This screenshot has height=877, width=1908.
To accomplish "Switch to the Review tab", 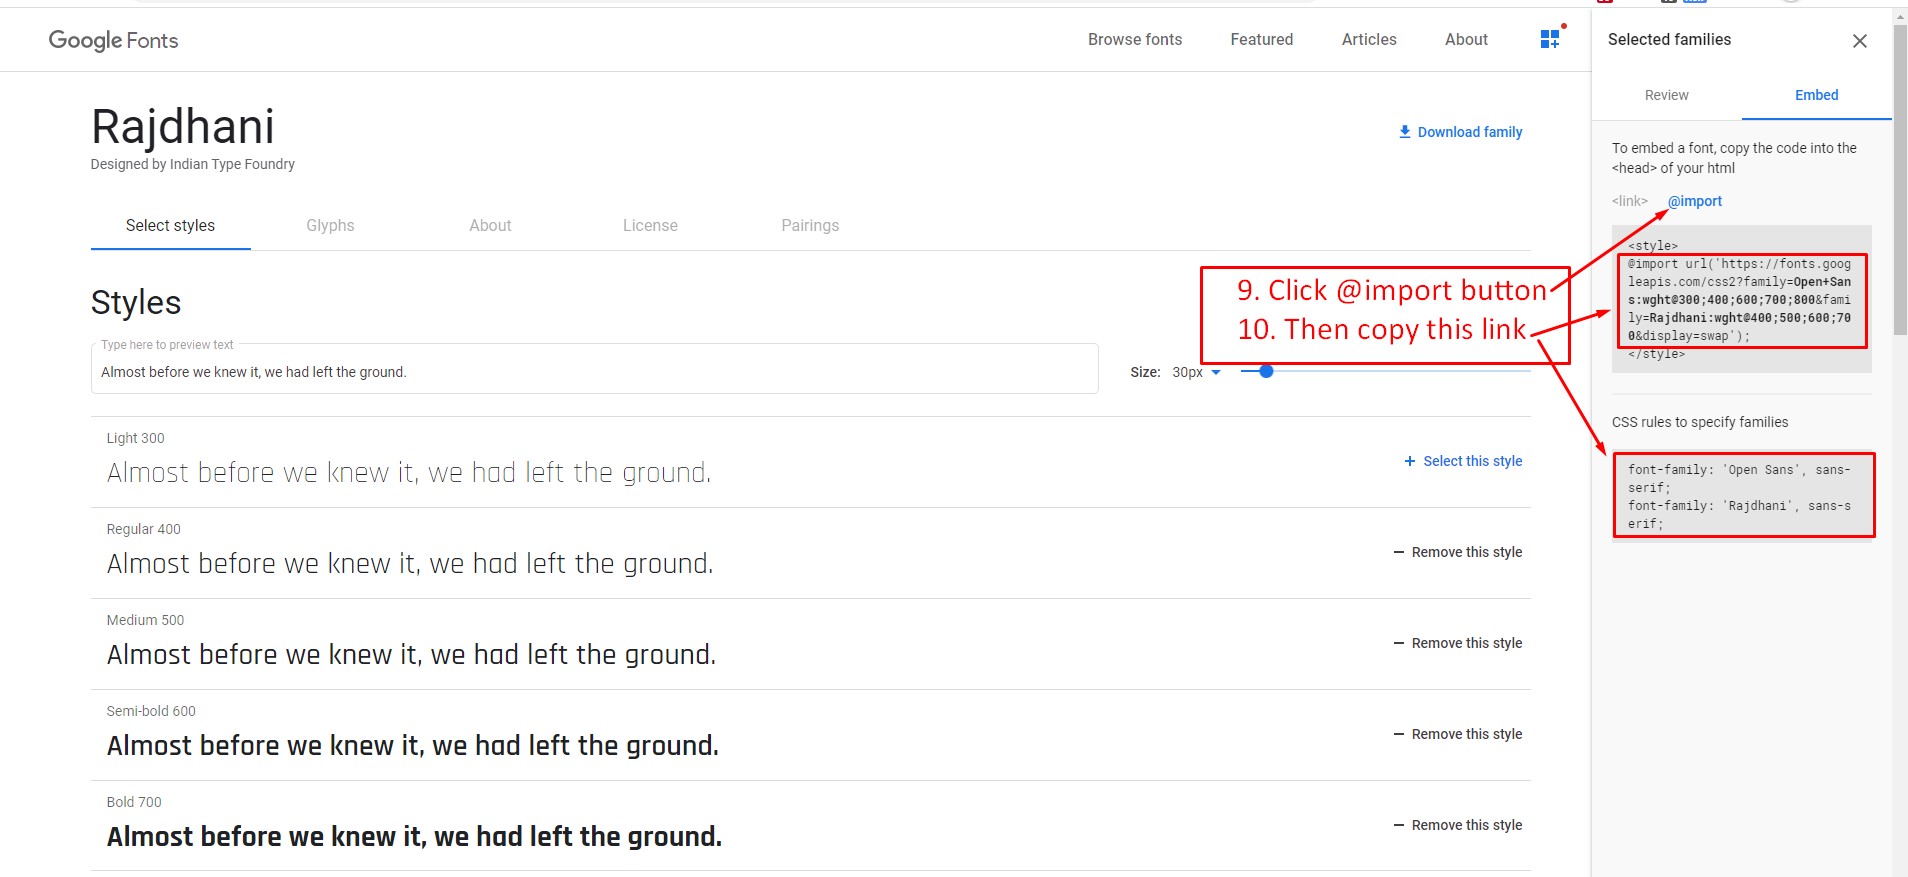I will pyautogui.click(x=1666, y=95).
